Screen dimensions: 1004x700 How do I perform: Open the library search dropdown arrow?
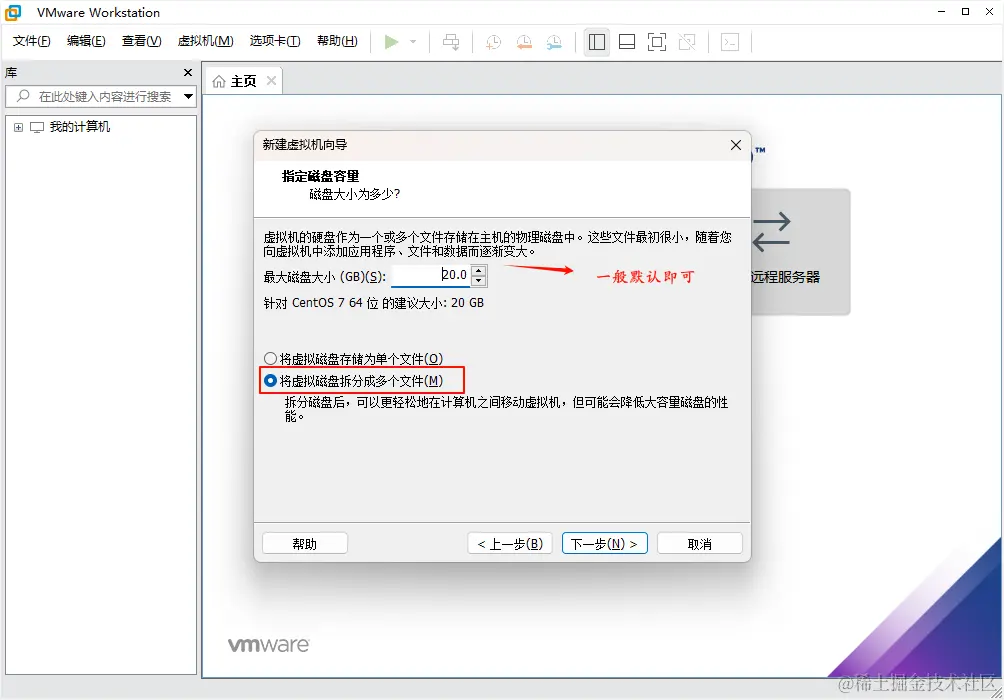coord(188,97)
